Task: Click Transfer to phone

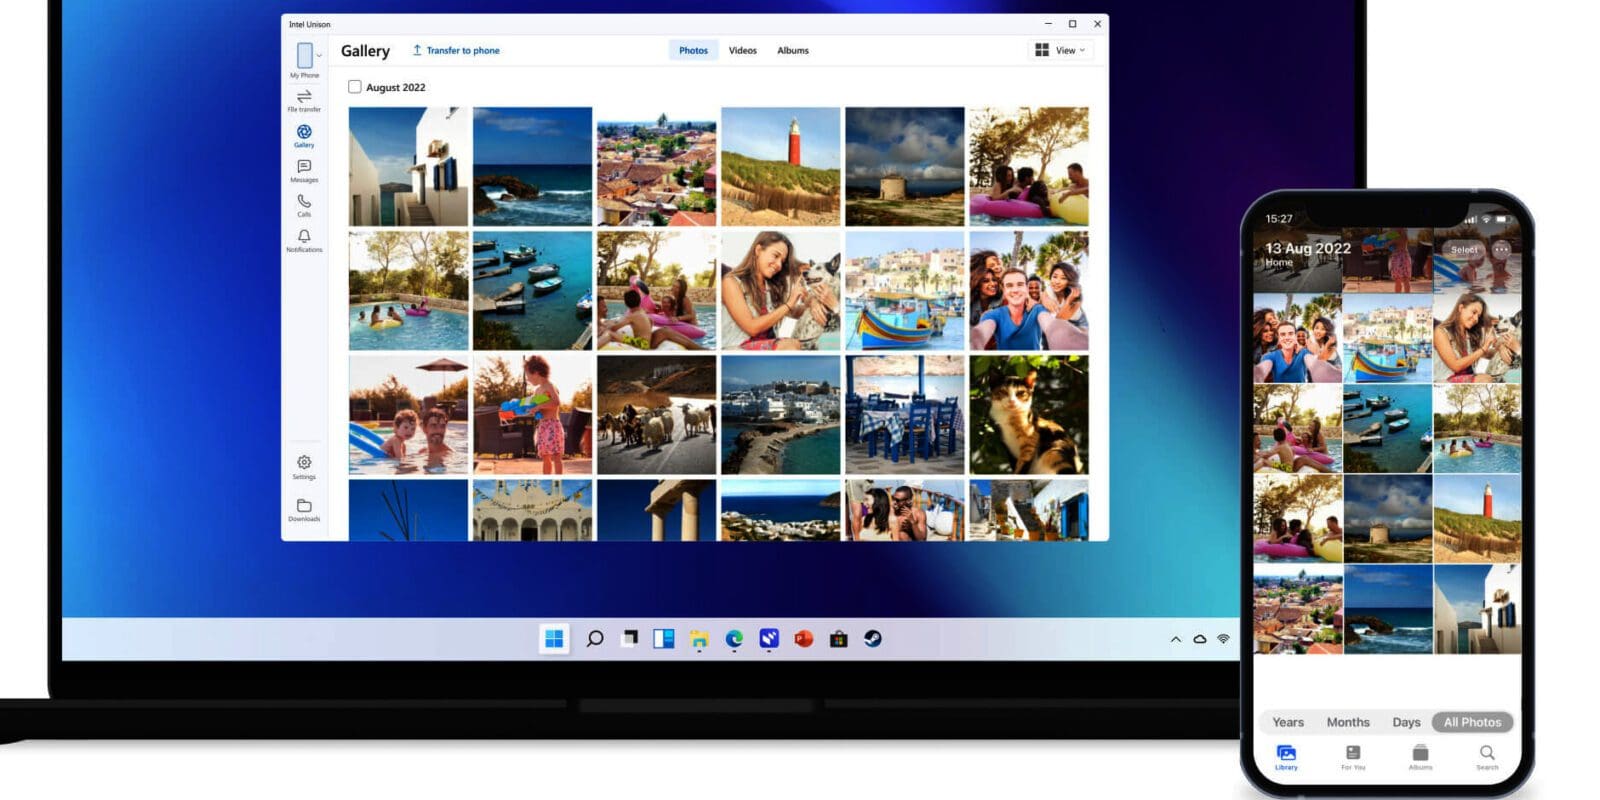Action: pyautogui.click(x=456, y=50)
